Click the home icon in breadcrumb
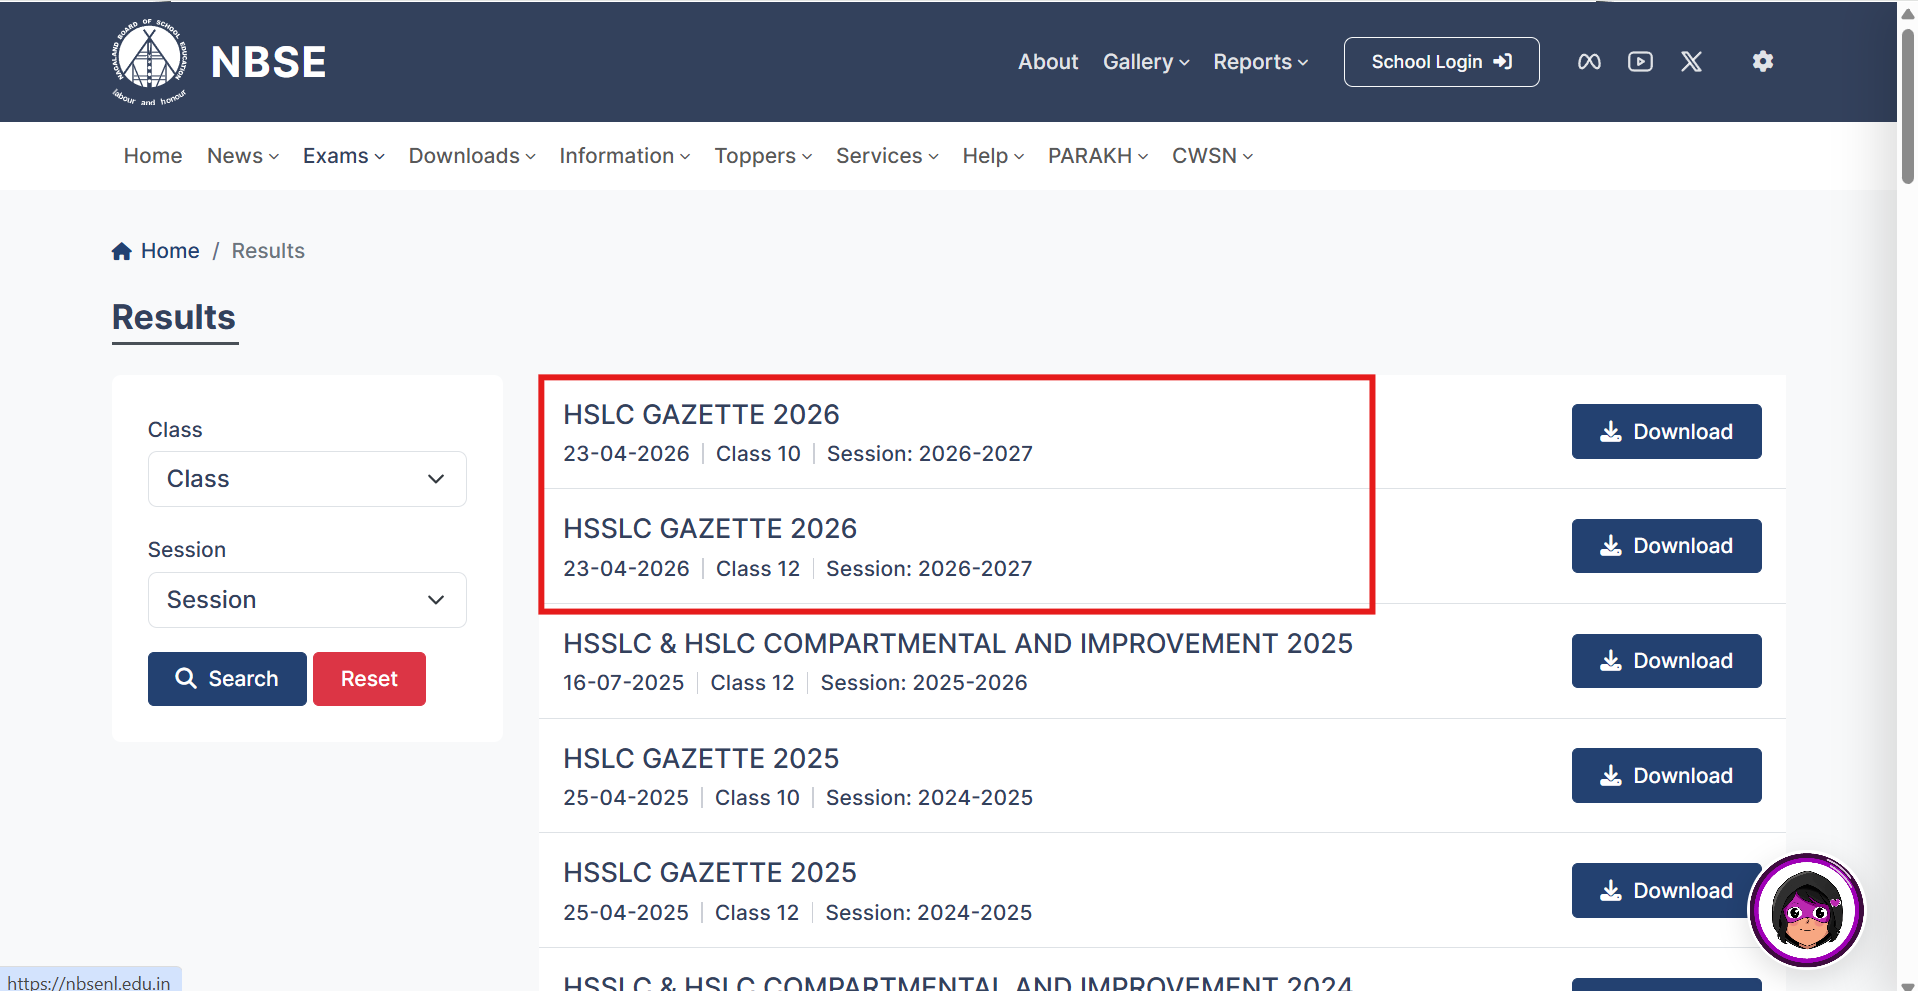The height and width of the screenshot is (991, 1918). point(122,251)
